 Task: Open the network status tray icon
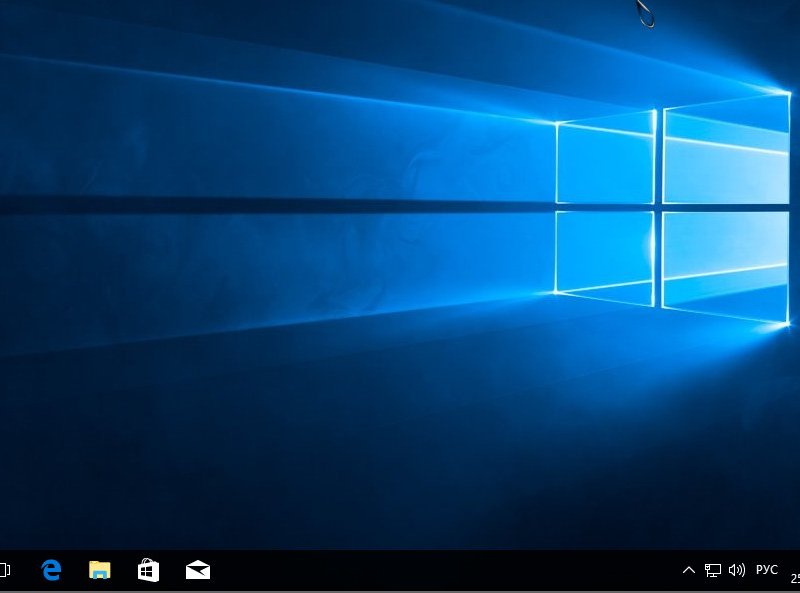713,570
